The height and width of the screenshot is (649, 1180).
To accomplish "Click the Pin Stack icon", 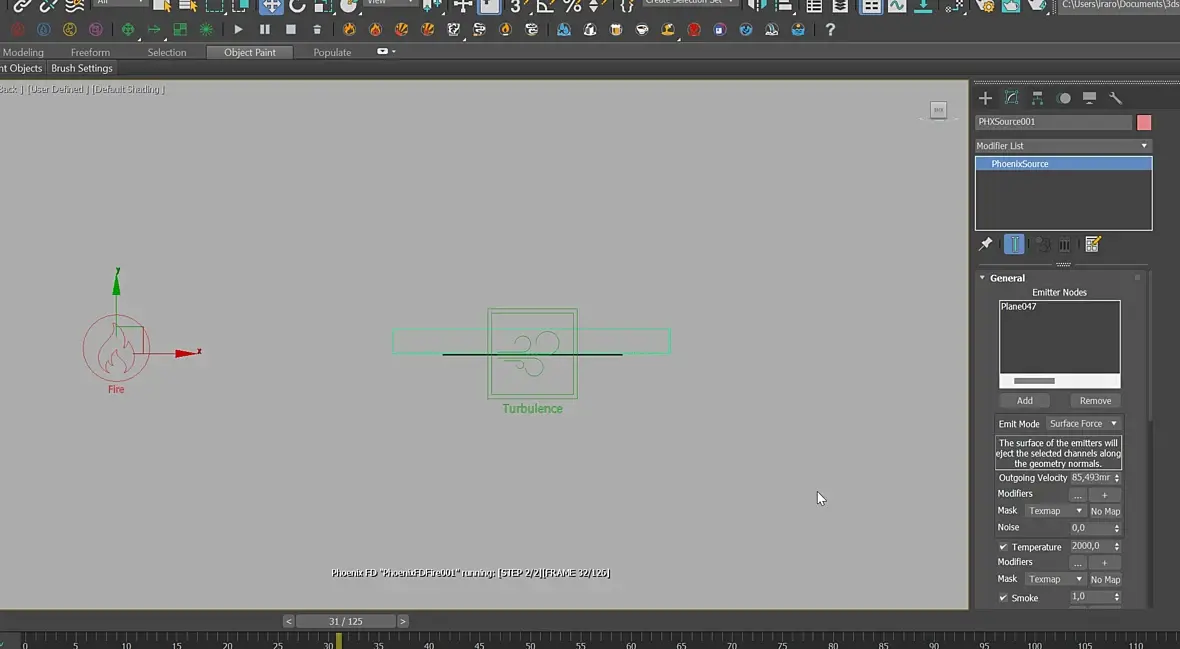I will tap(985, 244).
